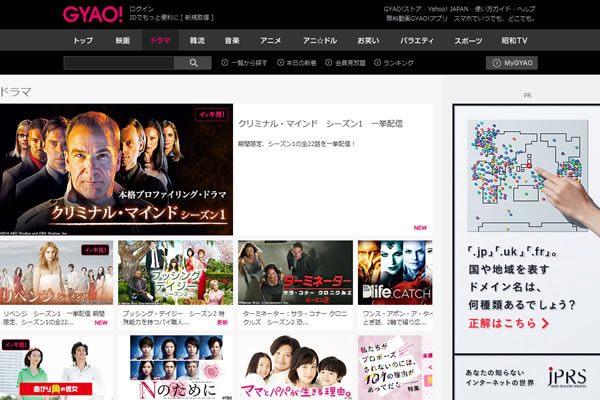Viewport: 600px width, 400px height.
Task: Open プッシング・デイジー シーズン2 thumbnail
Action: click(x=175, y=273)
